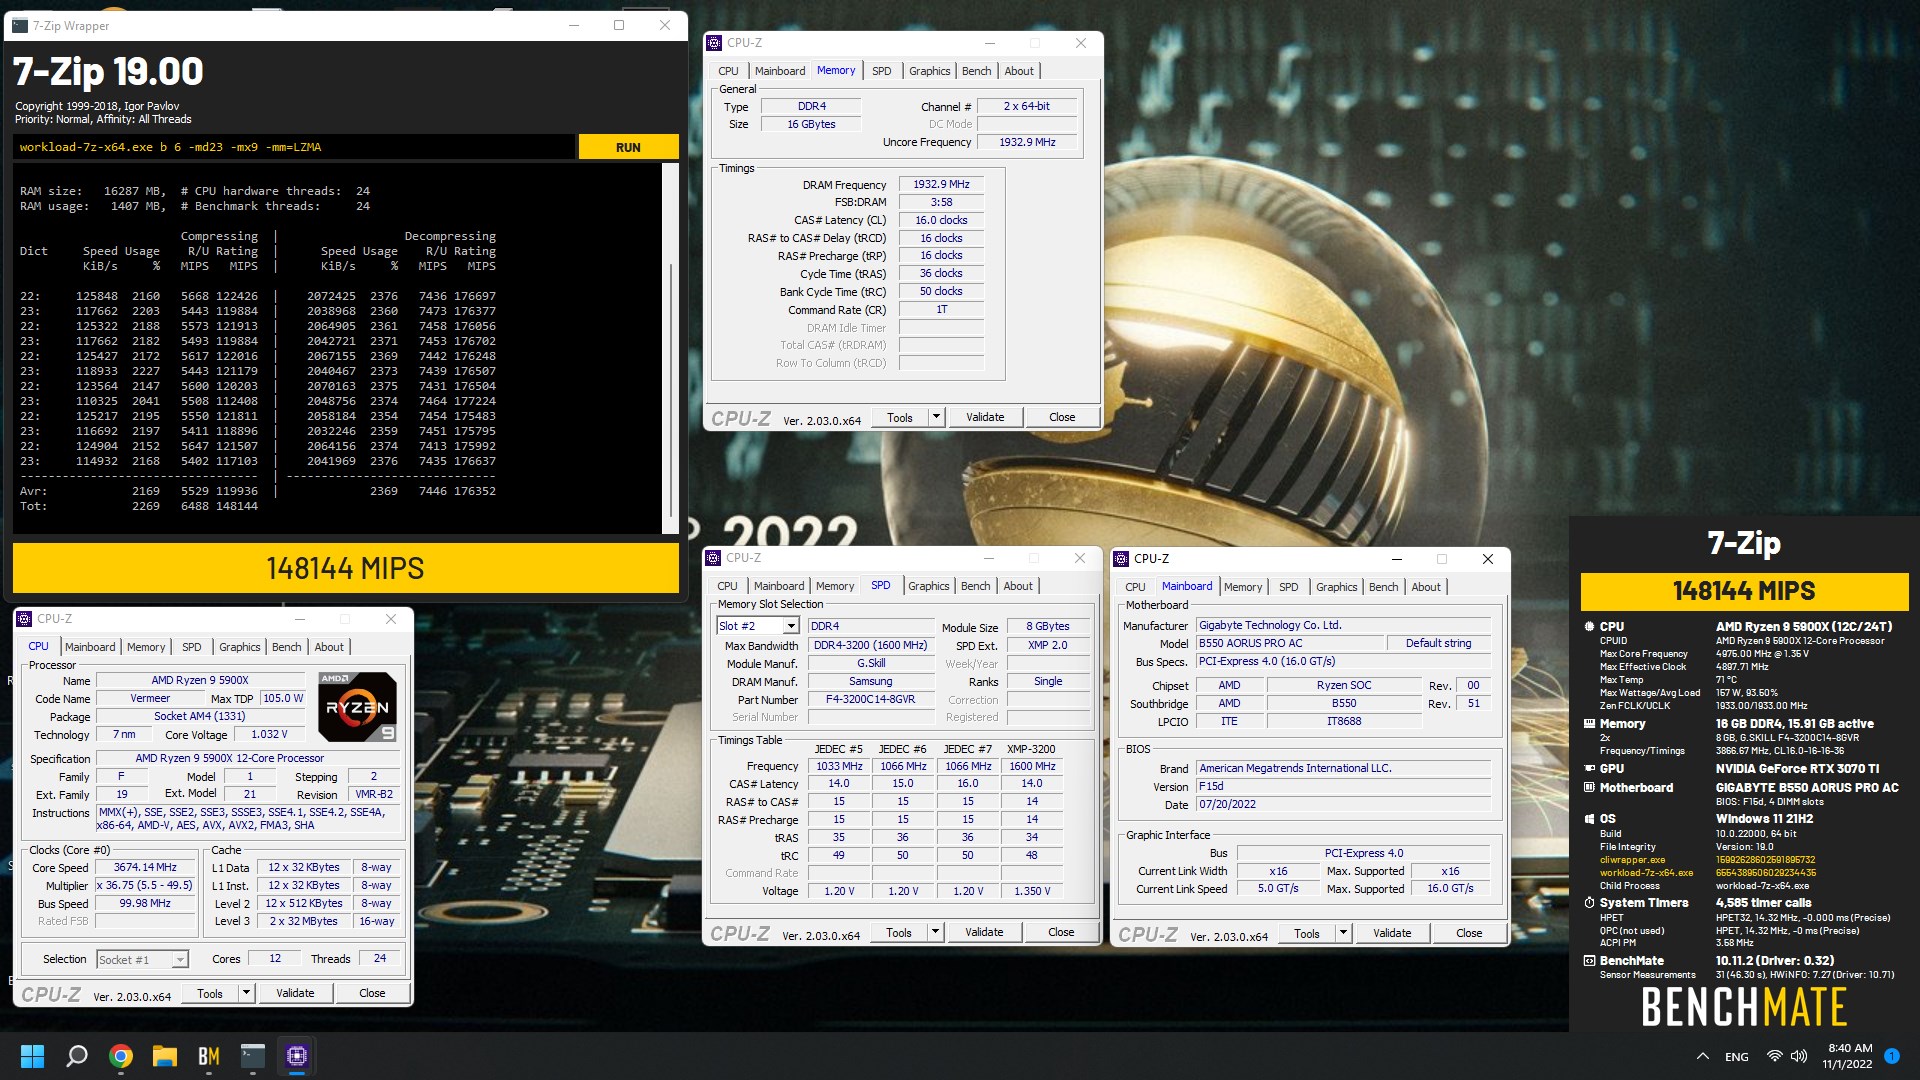Open CPU tab in Mainboard window
Image resolution: width=1920 pixels, height=1080 pixels.
(x=1135, y=587)
